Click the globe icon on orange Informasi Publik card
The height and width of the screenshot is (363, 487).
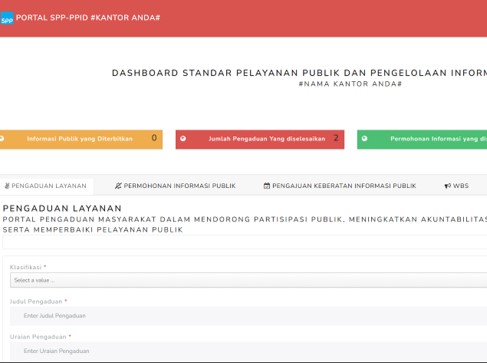click(x=2, y=138)
